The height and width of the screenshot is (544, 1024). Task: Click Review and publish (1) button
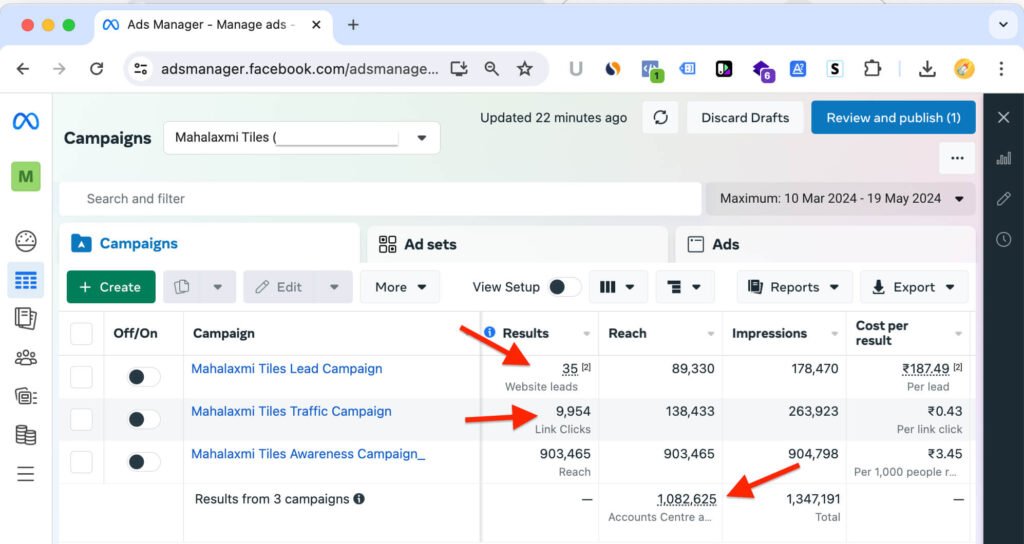(893, 118)
